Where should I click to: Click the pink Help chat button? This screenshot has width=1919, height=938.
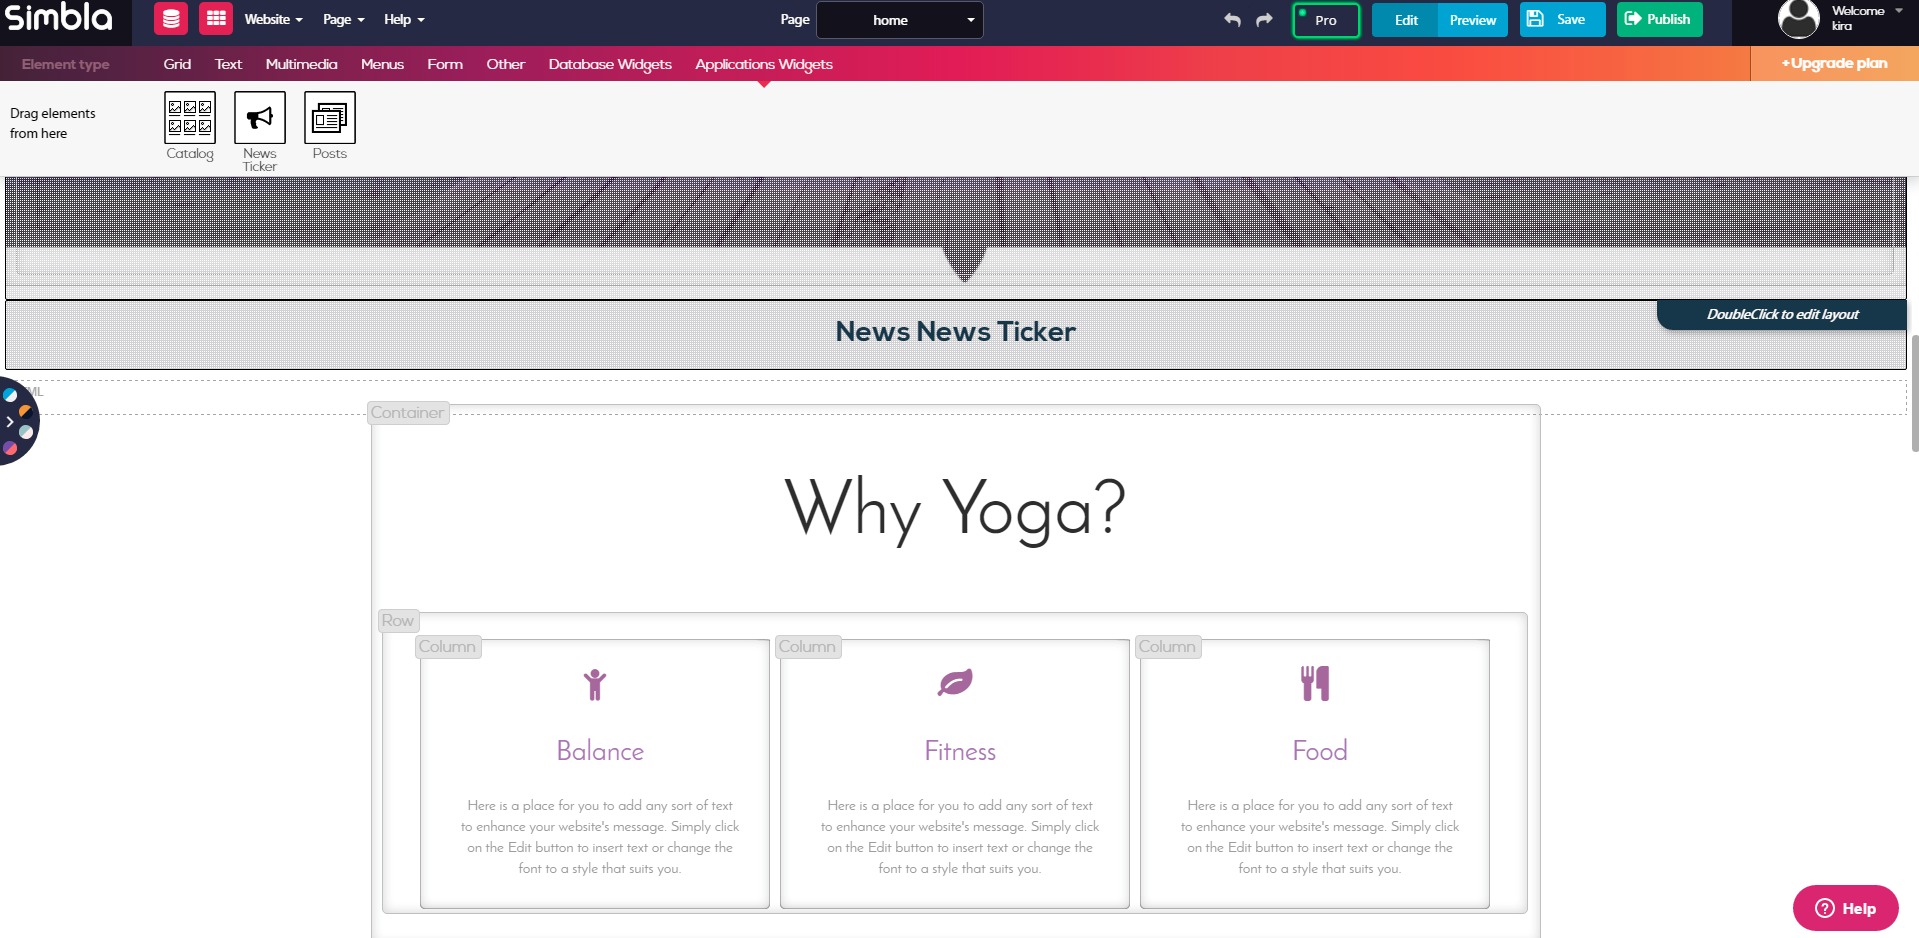[x=1845, y=908]
